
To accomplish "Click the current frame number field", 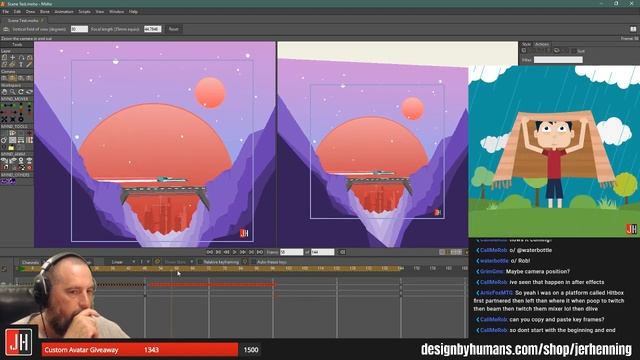I will click(291, 252).
